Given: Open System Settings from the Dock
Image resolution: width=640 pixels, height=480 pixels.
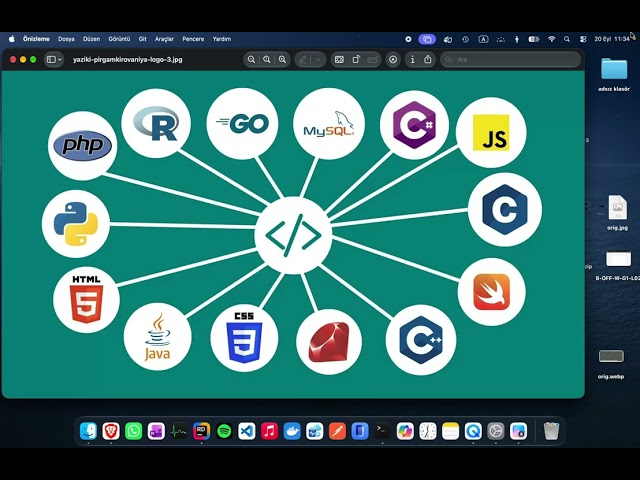Looking at the screenshot, I should [496, 431].
